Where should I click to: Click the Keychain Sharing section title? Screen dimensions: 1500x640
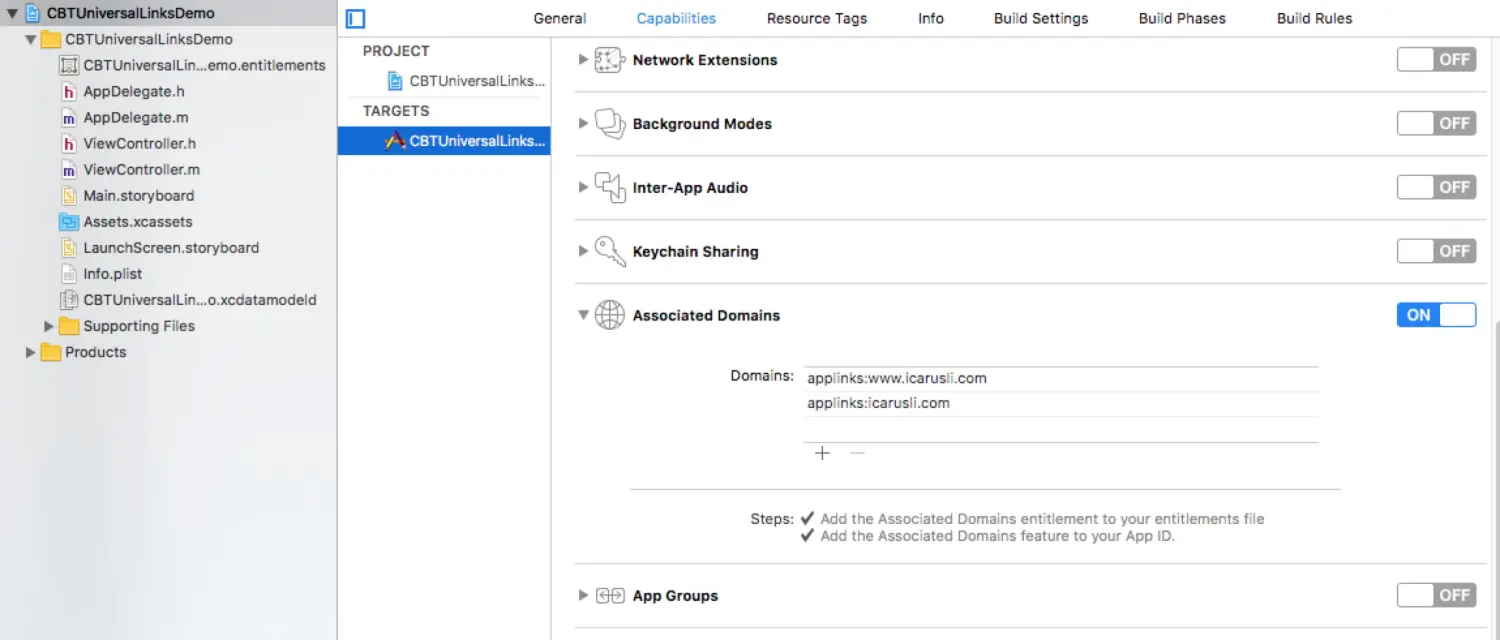point(696,251)
